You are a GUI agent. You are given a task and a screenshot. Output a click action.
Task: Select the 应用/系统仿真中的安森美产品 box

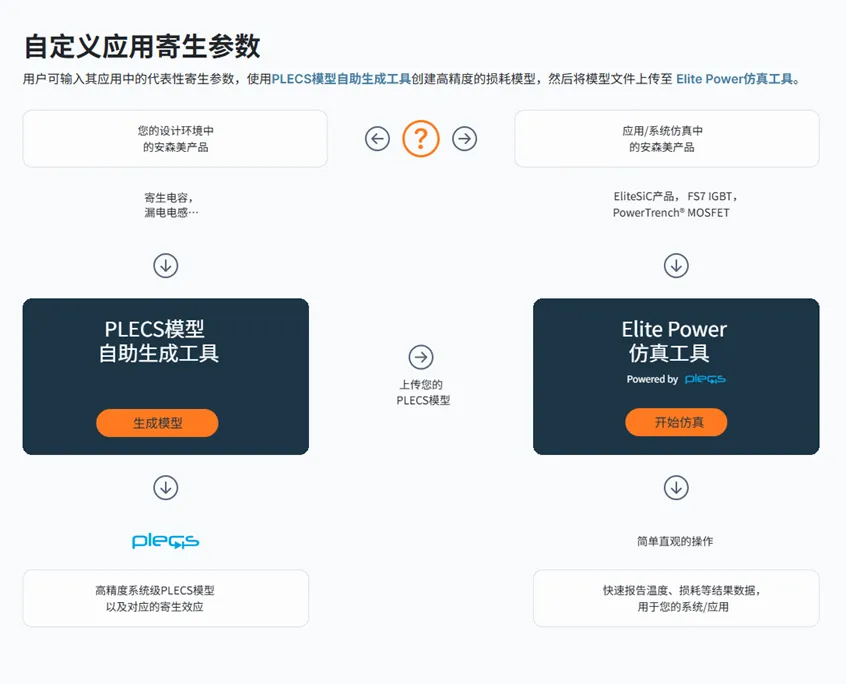[x=667, y=139]
